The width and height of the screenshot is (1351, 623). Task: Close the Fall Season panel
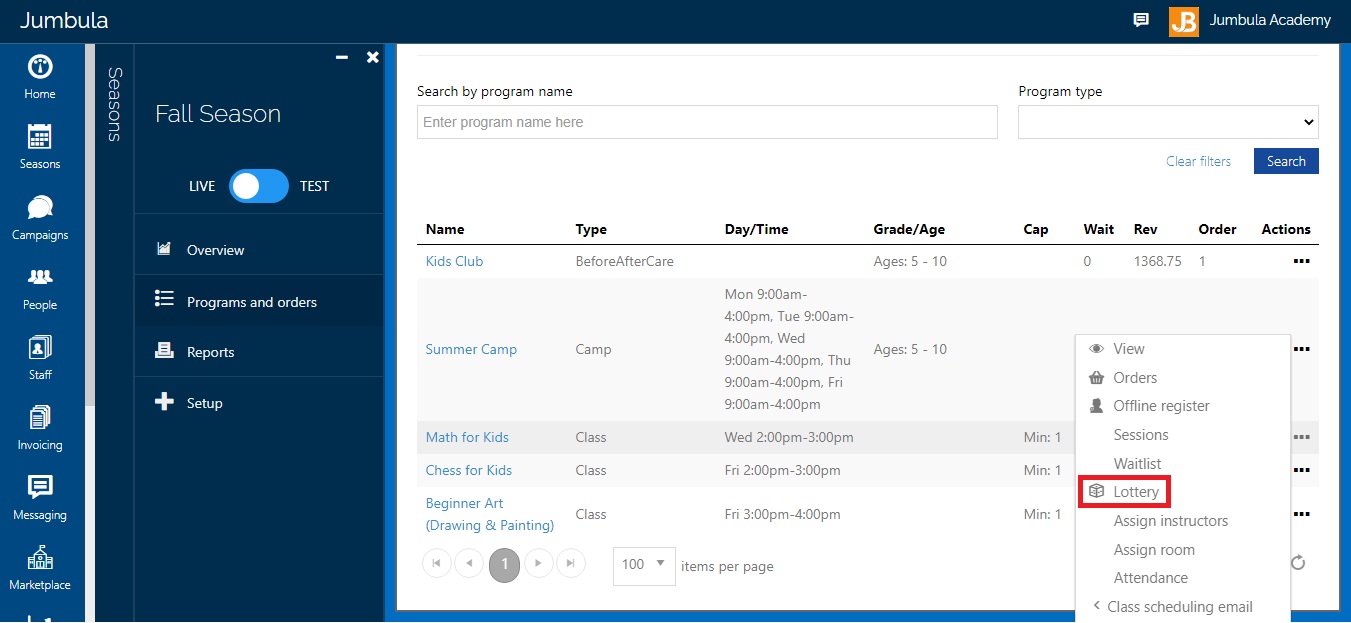pyautogui.click(x=373, y=58)
